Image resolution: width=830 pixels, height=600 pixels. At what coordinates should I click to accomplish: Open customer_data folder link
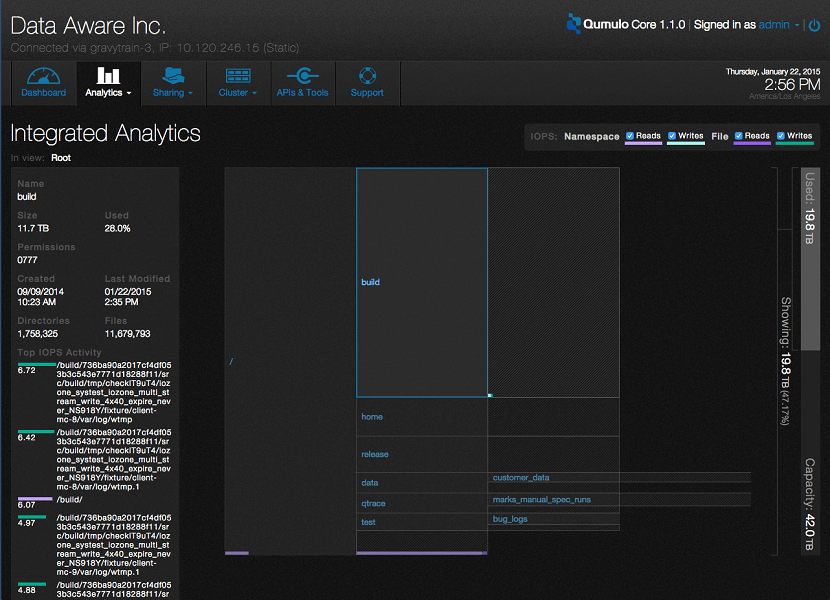(x=521, y=478)
